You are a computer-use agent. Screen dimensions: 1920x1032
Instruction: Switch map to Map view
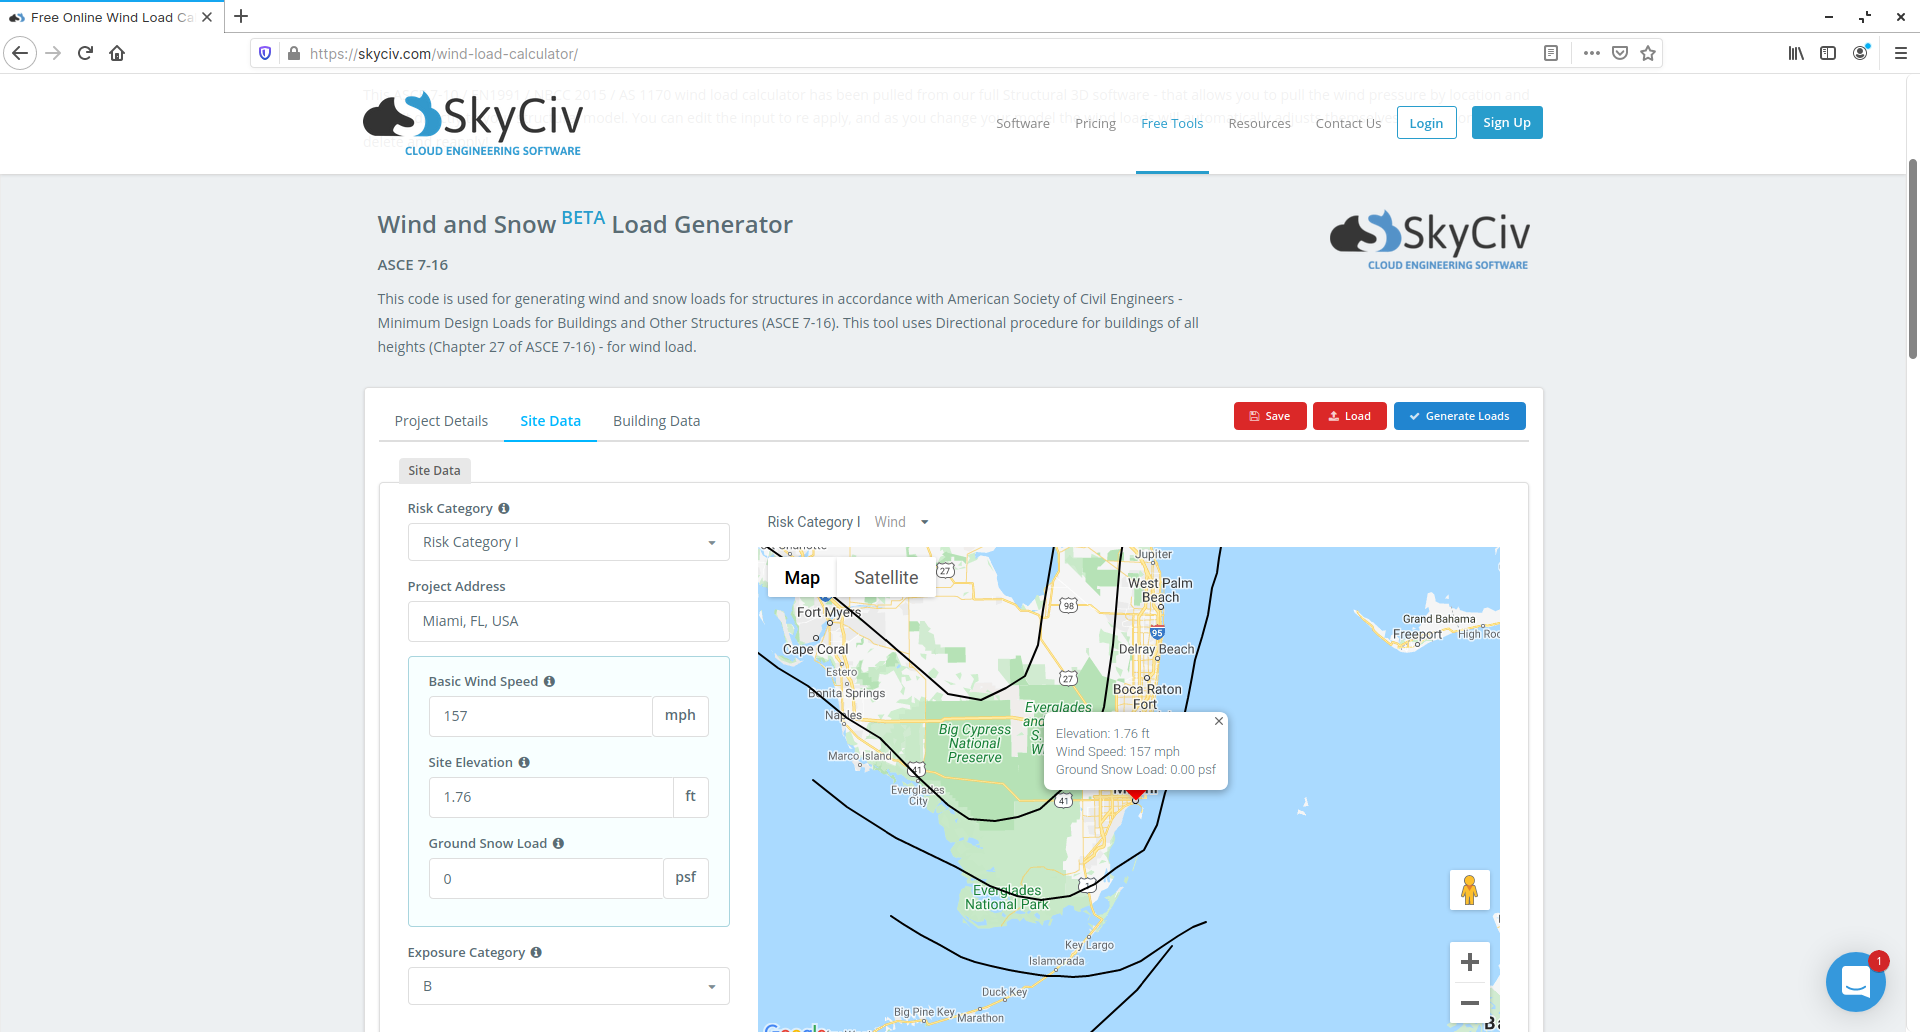(x=802, y=577)
